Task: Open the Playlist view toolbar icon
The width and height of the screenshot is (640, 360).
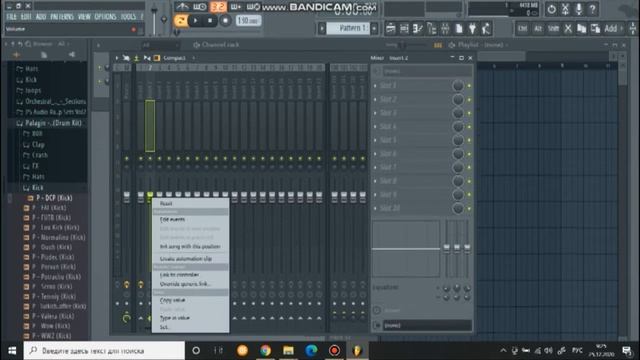Action: 391,28
